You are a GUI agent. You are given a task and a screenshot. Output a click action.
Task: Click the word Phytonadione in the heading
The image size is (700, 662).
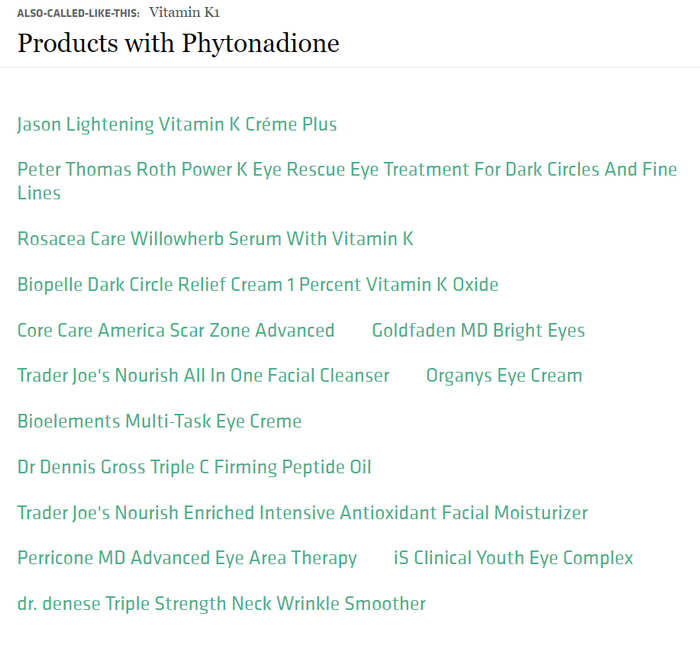[x=261, y=44]
